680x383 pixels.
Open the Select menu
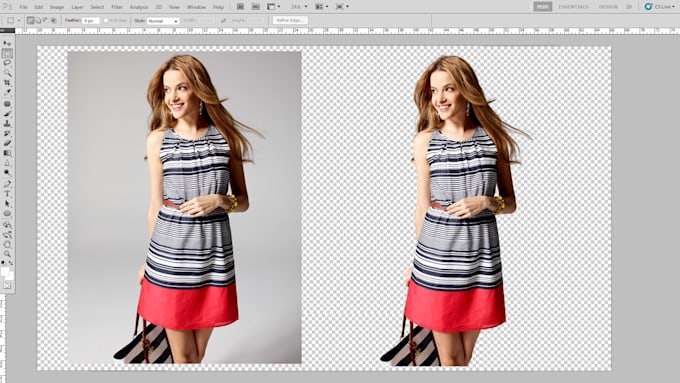pos(97,7)
